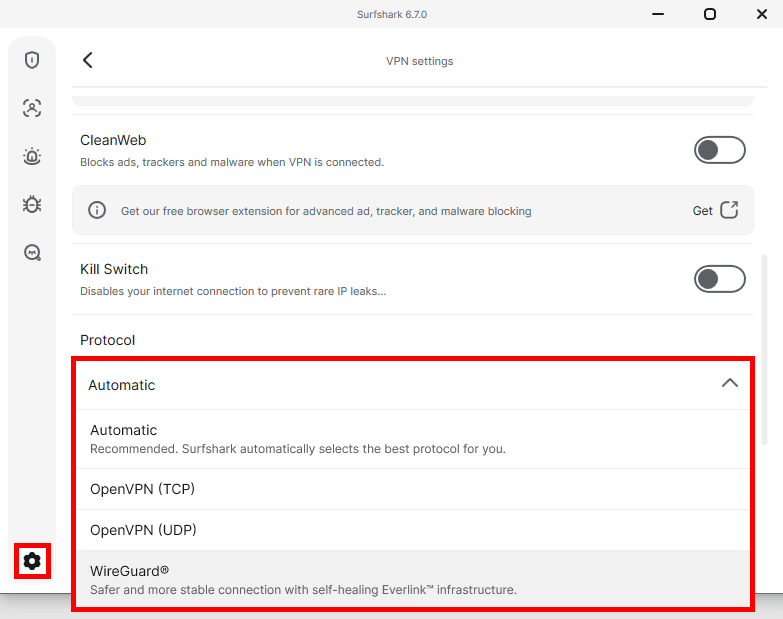Toggle the CleanWeb switch
The height and width of the screenshot is (619, 783).
pos(720,150)
